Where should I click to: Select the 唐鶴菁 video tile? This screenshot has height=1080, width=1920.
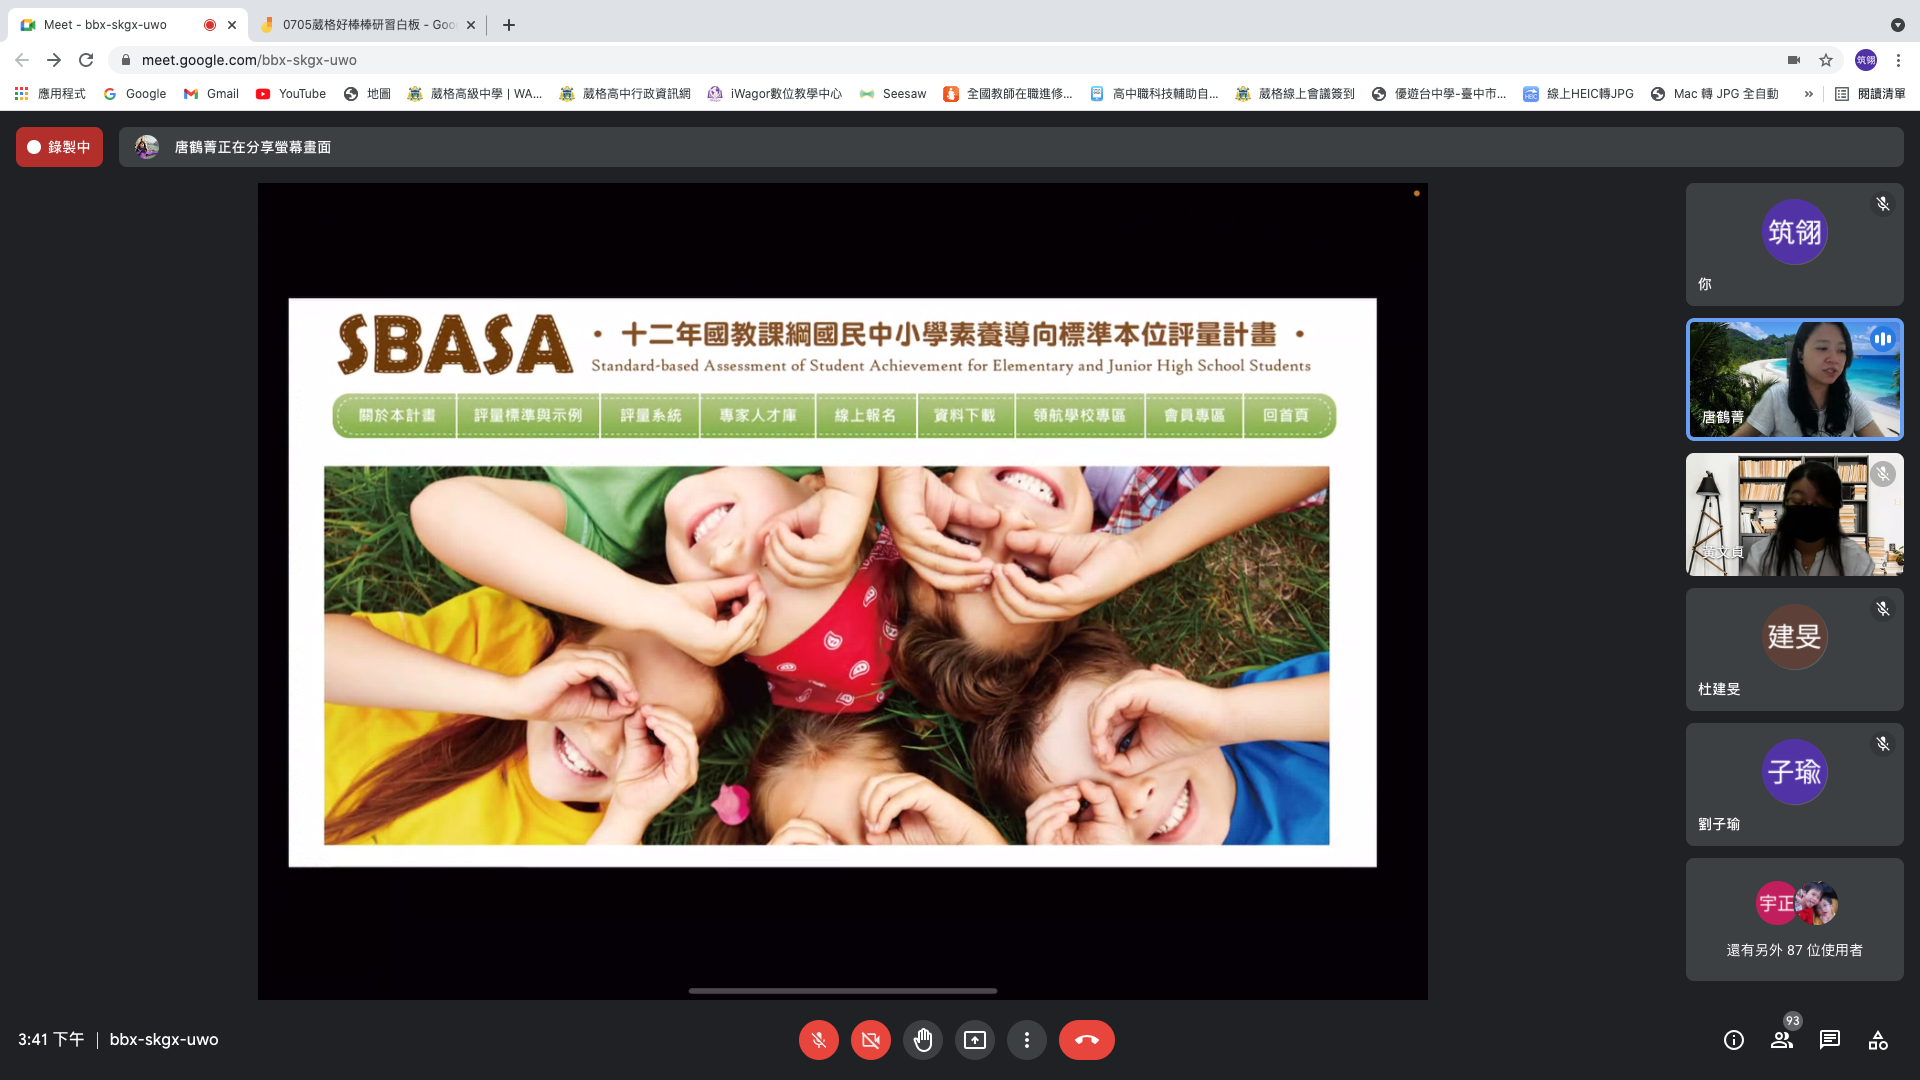click(x=1794, y=380)
